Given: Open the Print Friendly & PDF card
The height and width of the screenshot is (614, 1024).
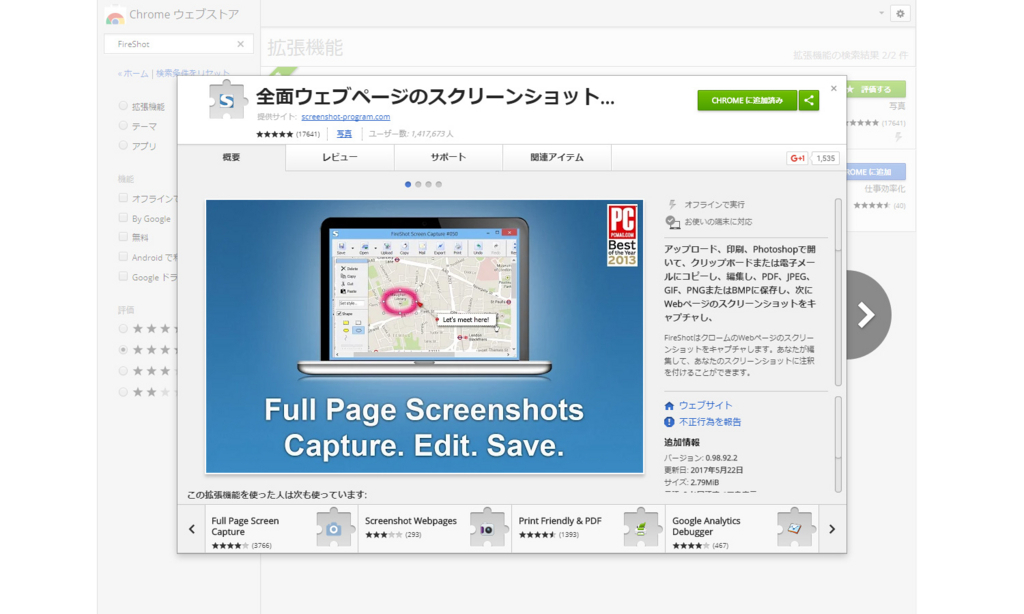Looking at the screenshot, I should click(x=588, y=528).
